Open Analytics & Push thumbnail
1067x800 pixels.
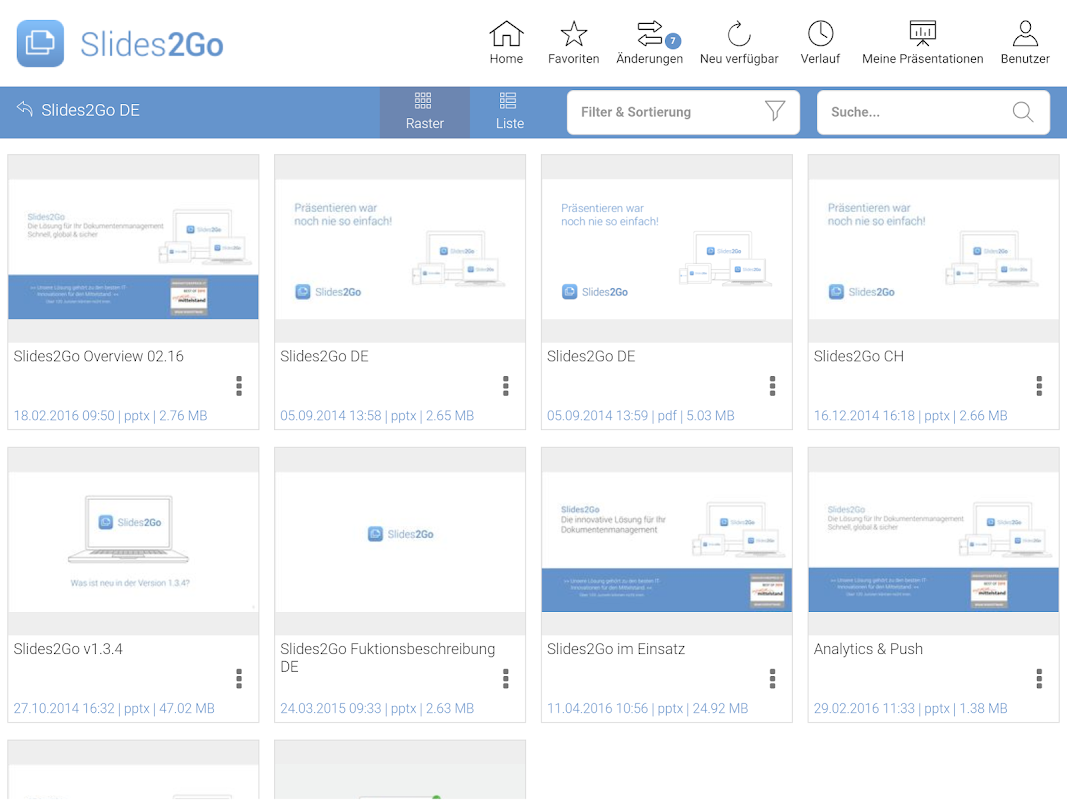(x=934, y=541)
